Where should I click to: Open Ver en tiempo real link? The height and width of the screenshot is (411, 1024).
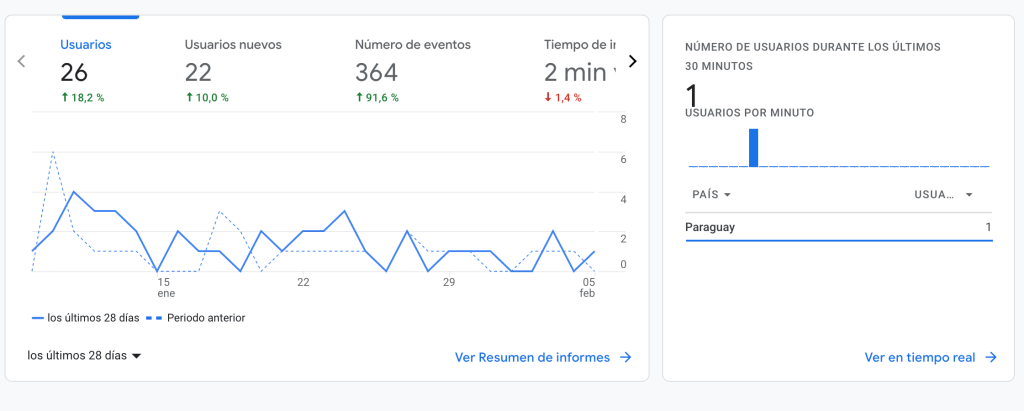coord(920,357)
